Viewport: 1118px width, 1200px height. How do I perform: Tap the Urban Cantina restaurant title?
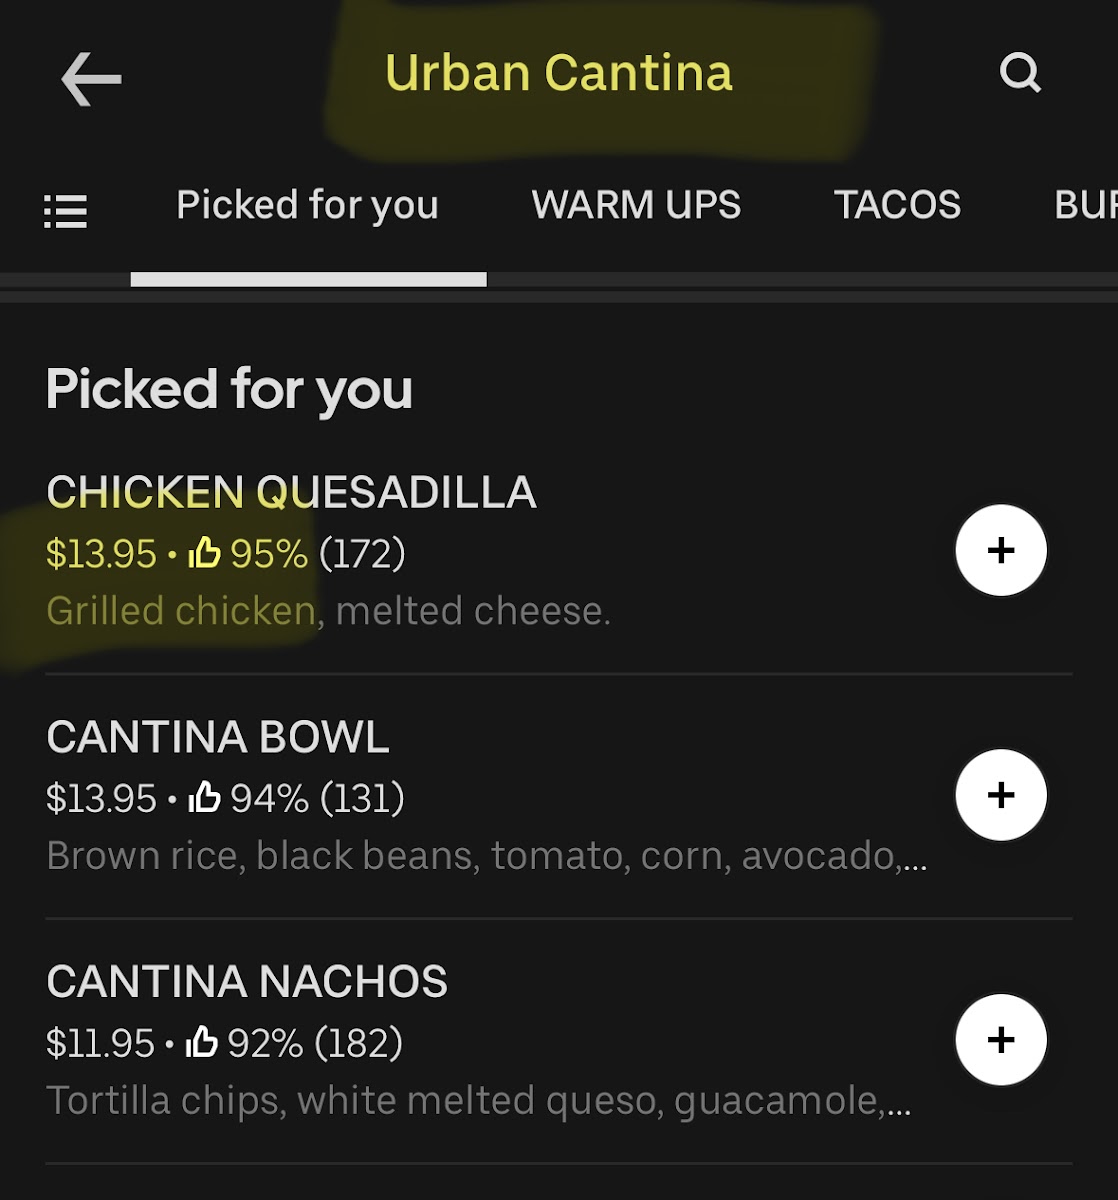(559, 73)
